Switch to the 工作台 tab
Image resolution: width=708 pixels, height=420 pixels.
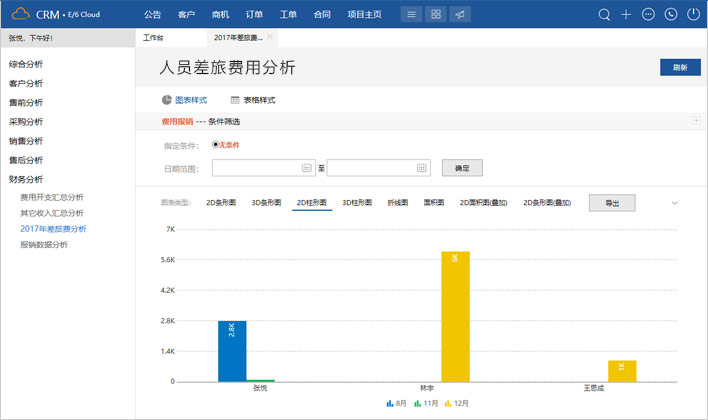coord(153,37)
